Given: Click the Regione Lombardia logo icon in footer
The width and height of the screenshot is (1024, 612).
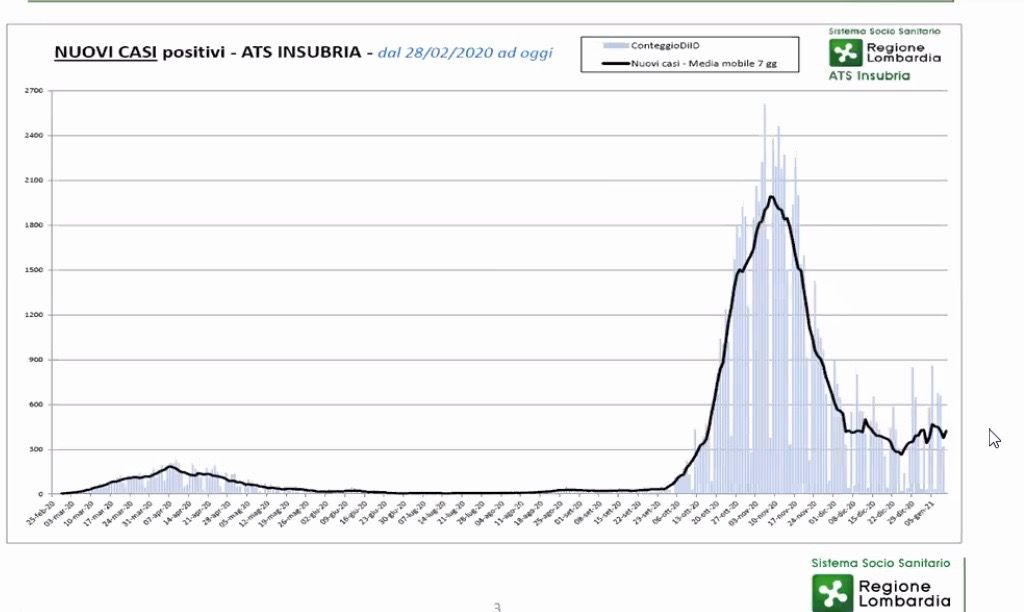Looking at the screenshot, I should pos(830,592).
